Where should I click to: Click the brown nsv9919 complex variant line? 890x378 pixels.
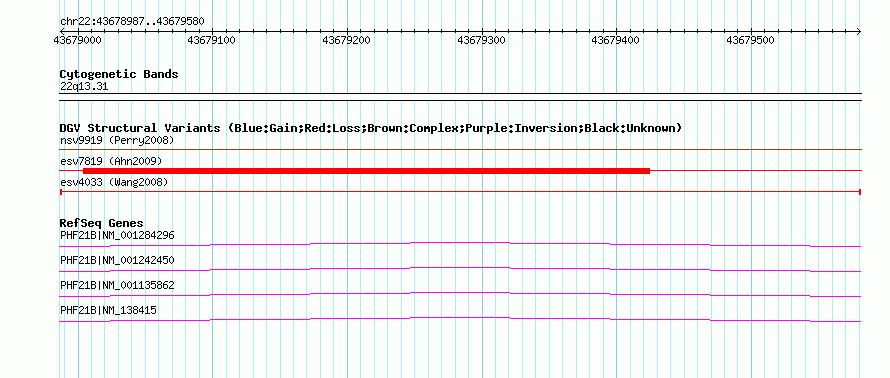(460, 149)
